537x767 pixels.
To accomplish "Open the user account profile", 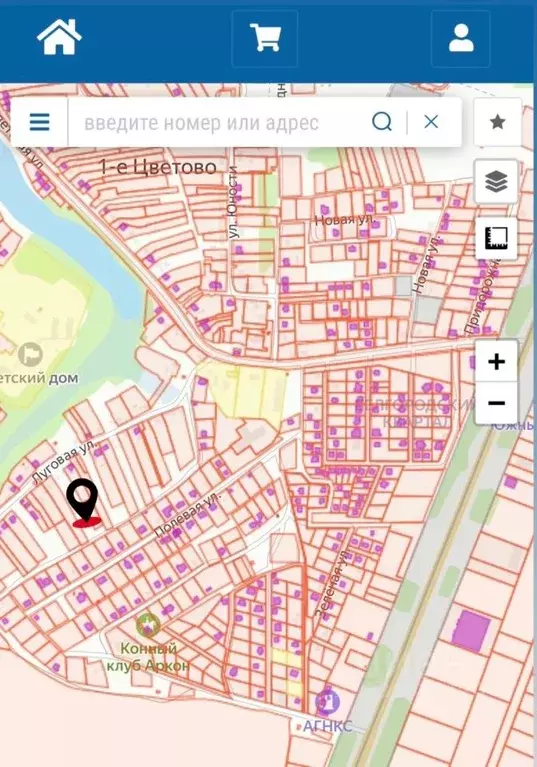I will click(461, 39).
